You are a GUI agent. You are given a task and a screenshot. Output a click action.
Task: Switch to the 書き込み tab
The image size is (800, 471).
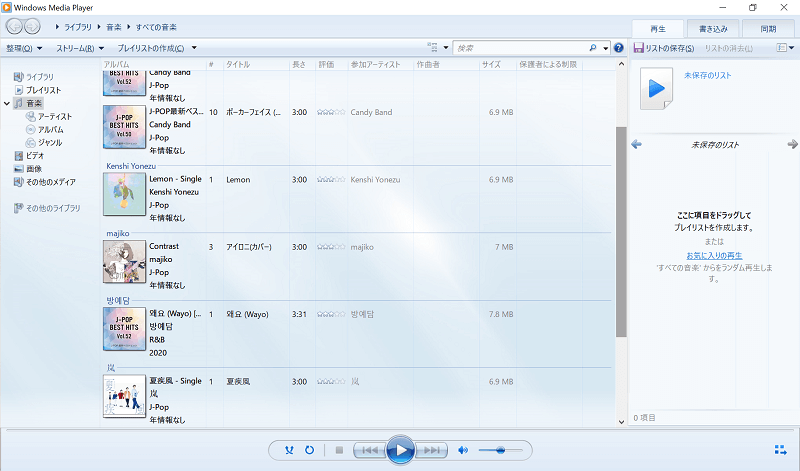[713, 29]
